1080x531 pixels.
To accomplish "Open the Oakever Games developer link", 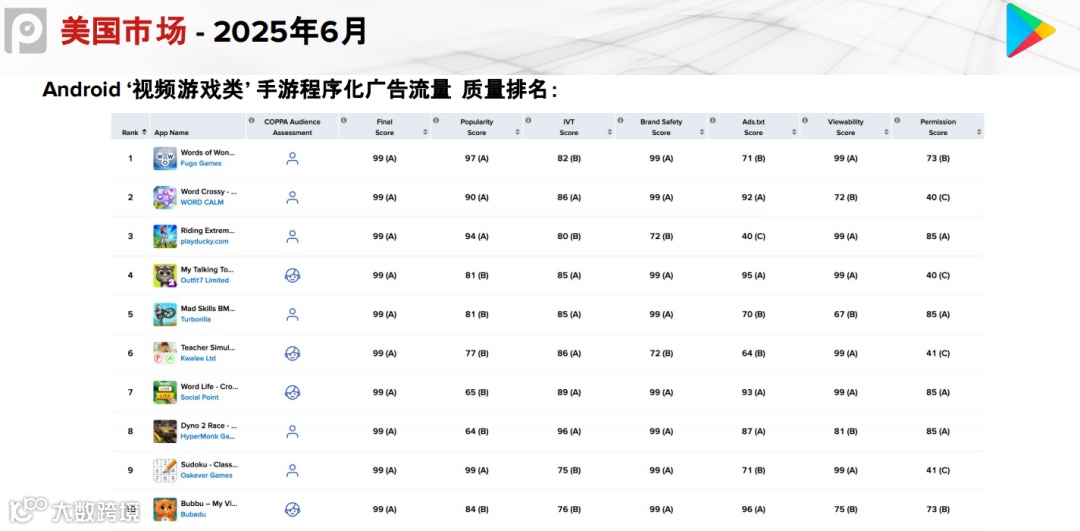I will pyautogui.click(x=207, y=475).
